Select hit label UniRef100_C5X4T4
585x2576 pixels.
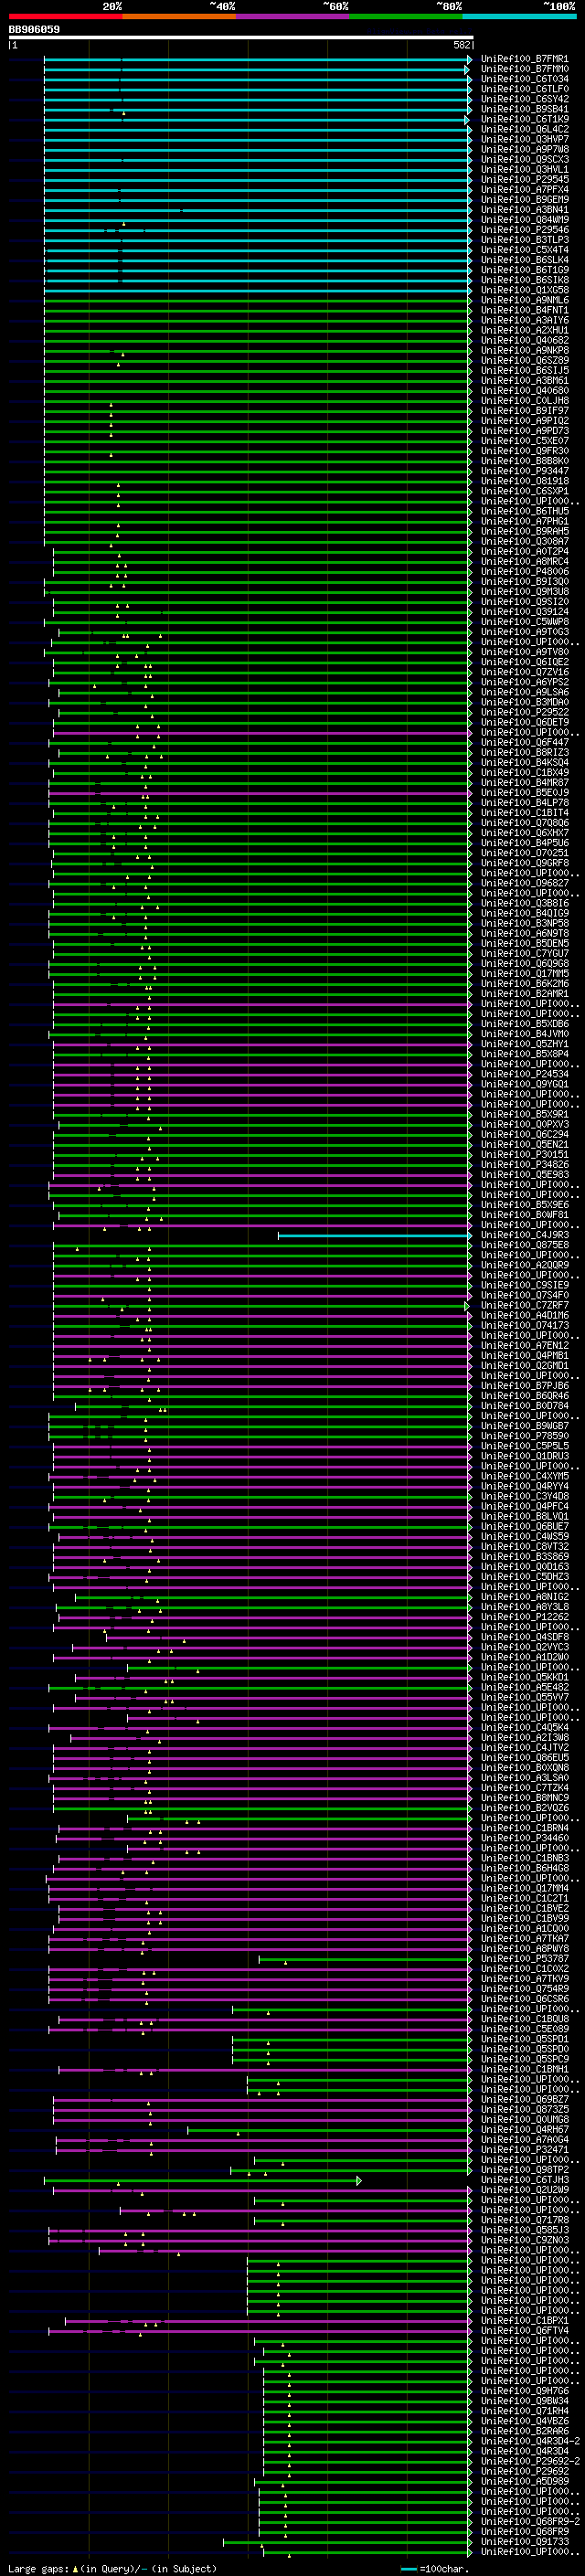pos(524,250)
